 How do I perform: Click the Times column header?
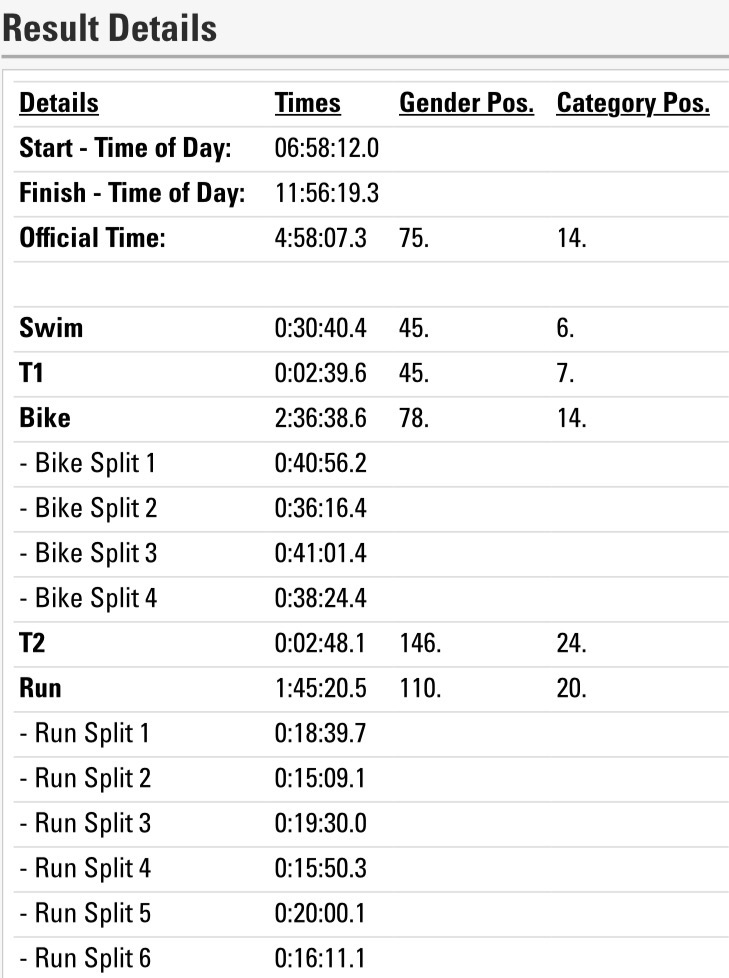pos(307,103)
